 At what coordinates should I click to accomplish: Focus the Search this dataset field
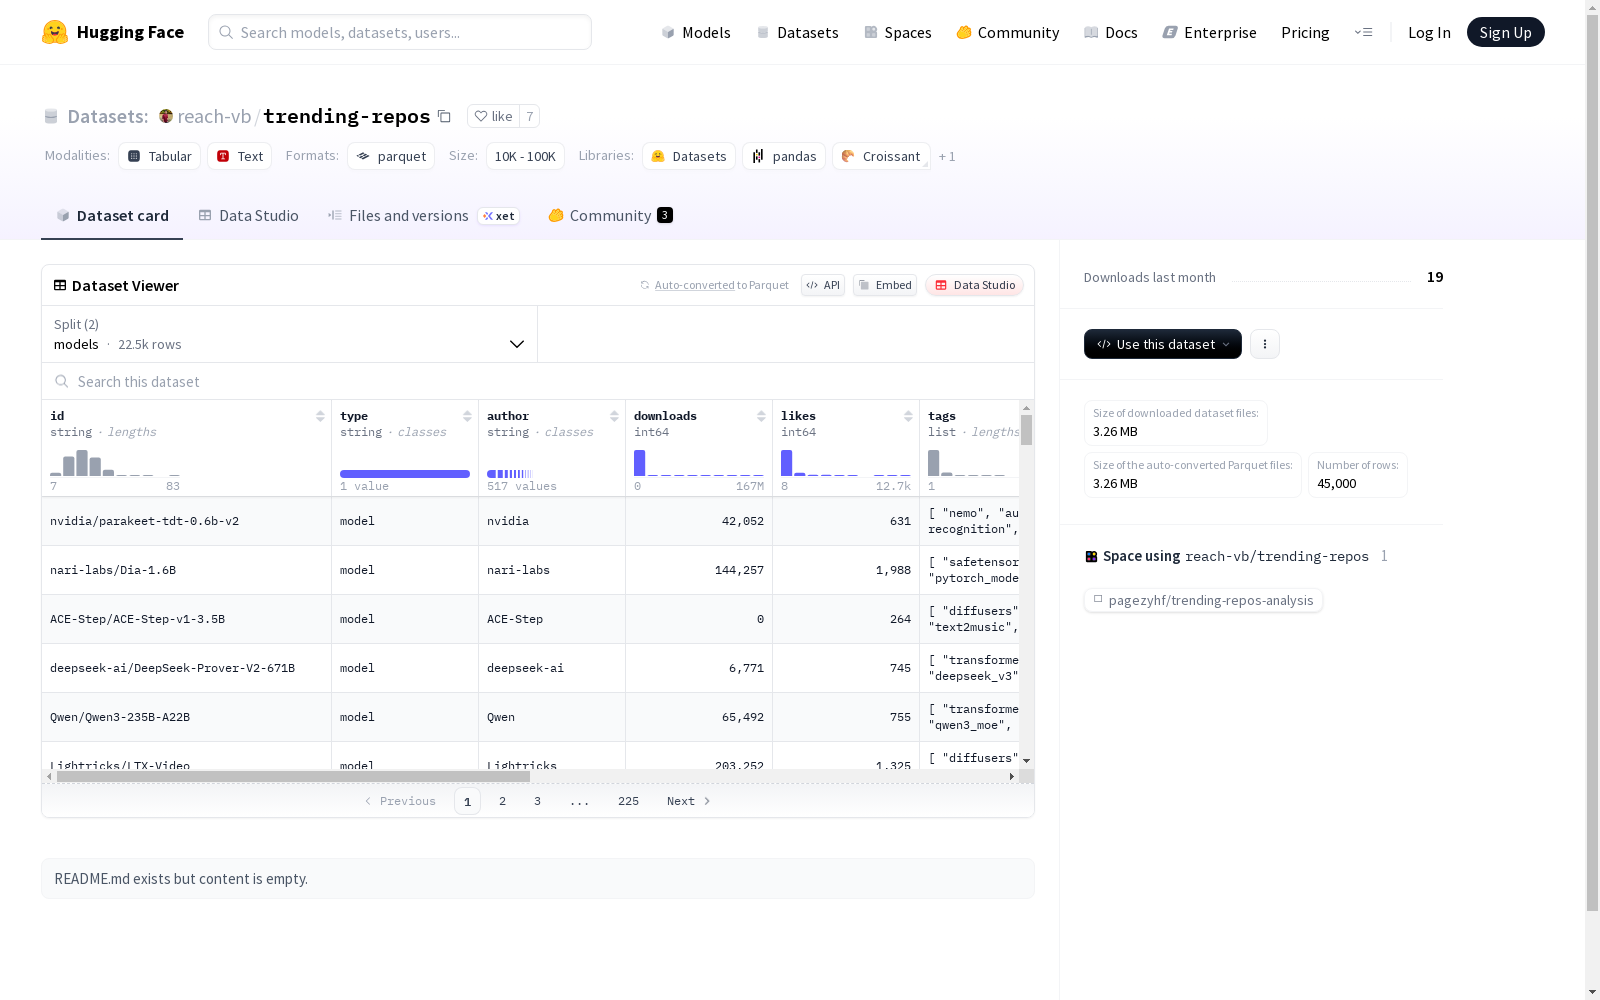click(x=538, y=381)
